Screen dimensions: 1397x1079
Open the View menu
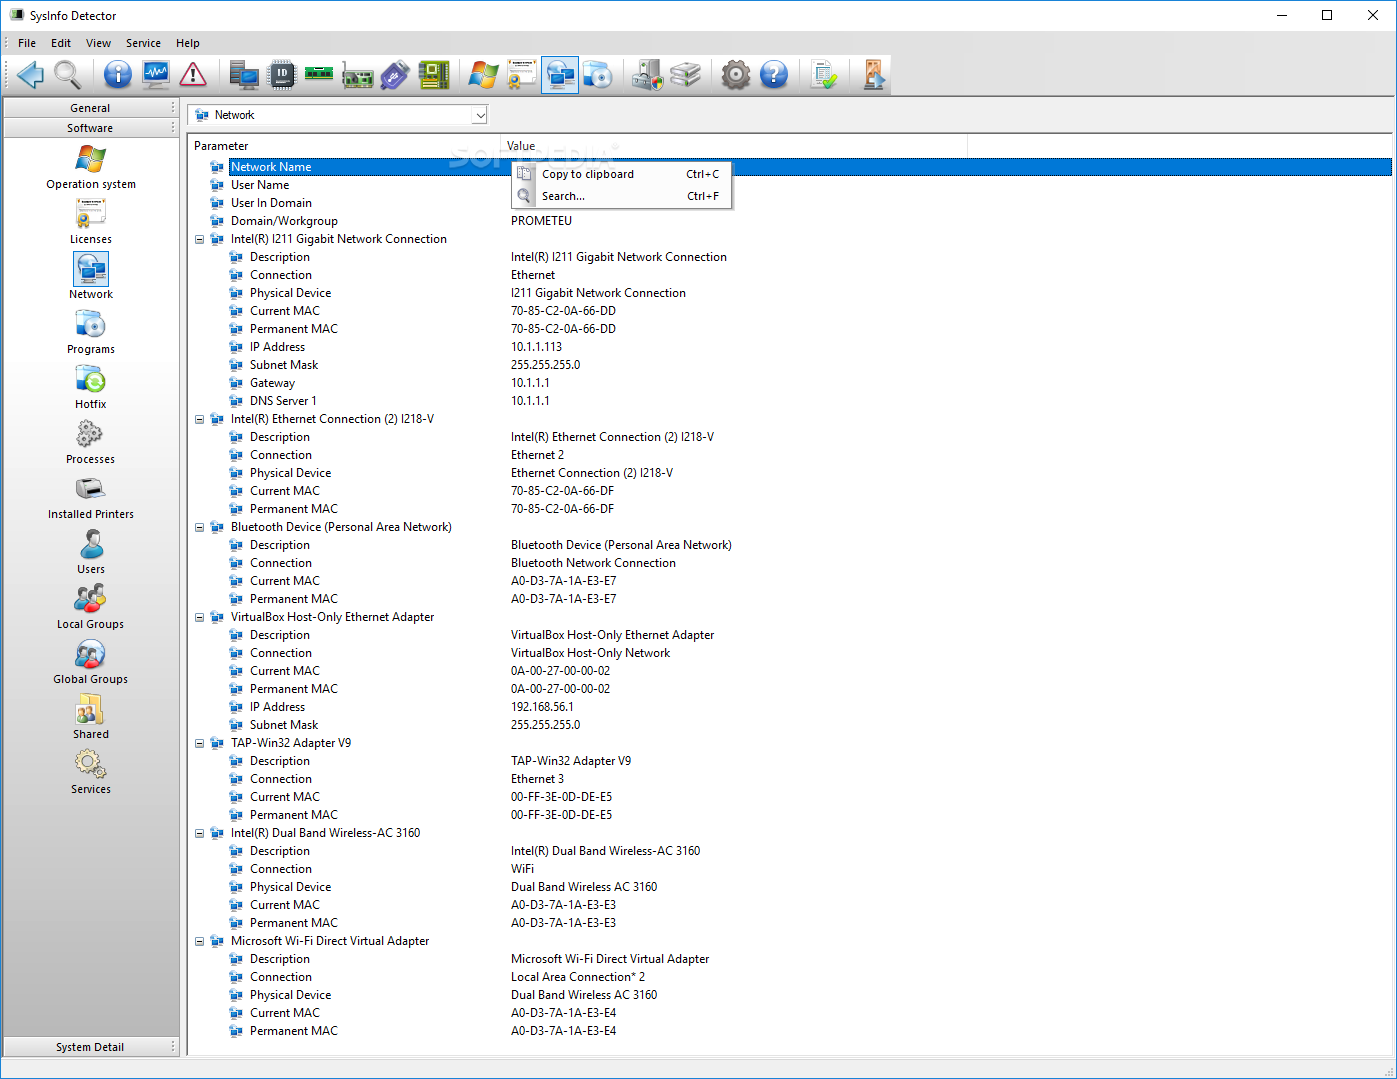point(98,43)
